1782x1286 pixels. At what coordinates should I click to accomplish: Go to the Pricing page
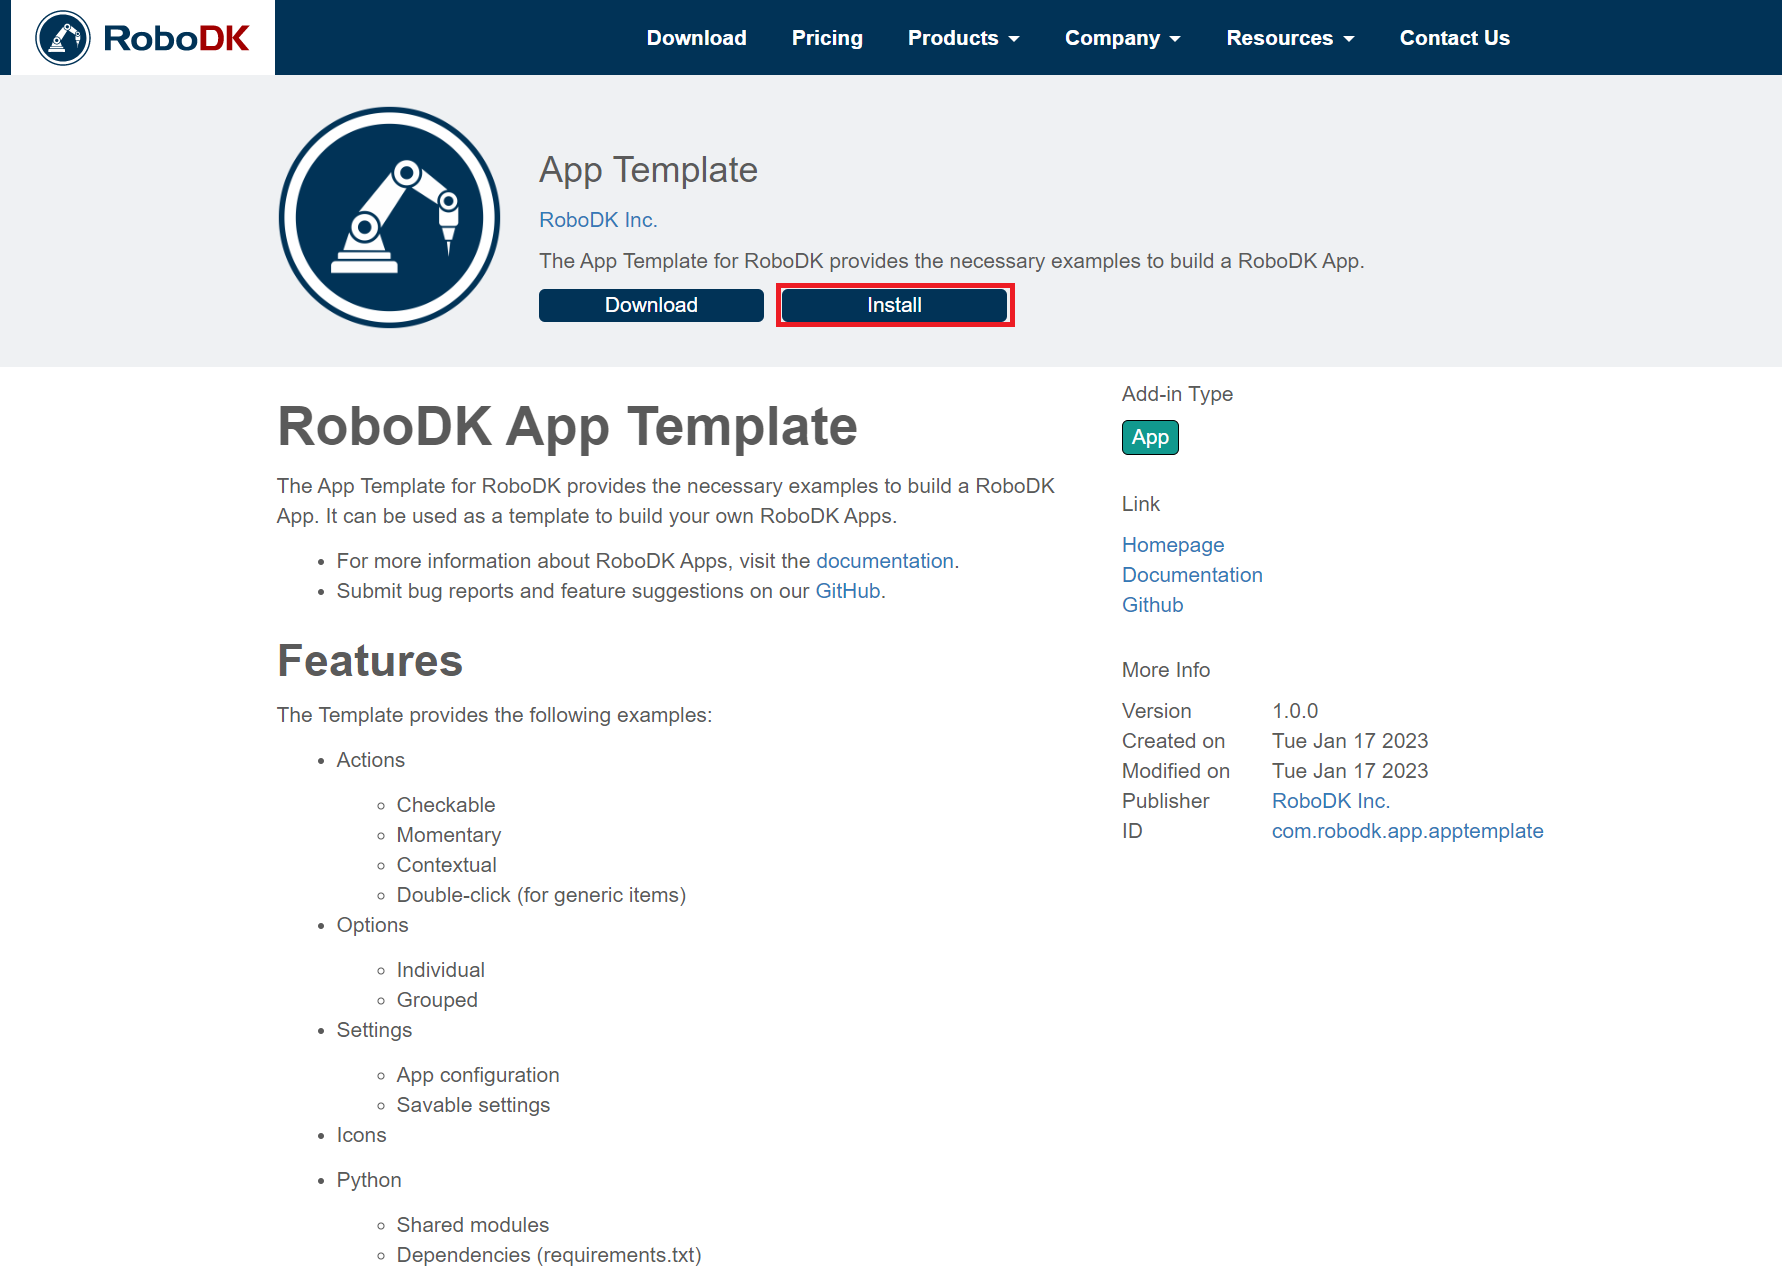pos(826,38)
